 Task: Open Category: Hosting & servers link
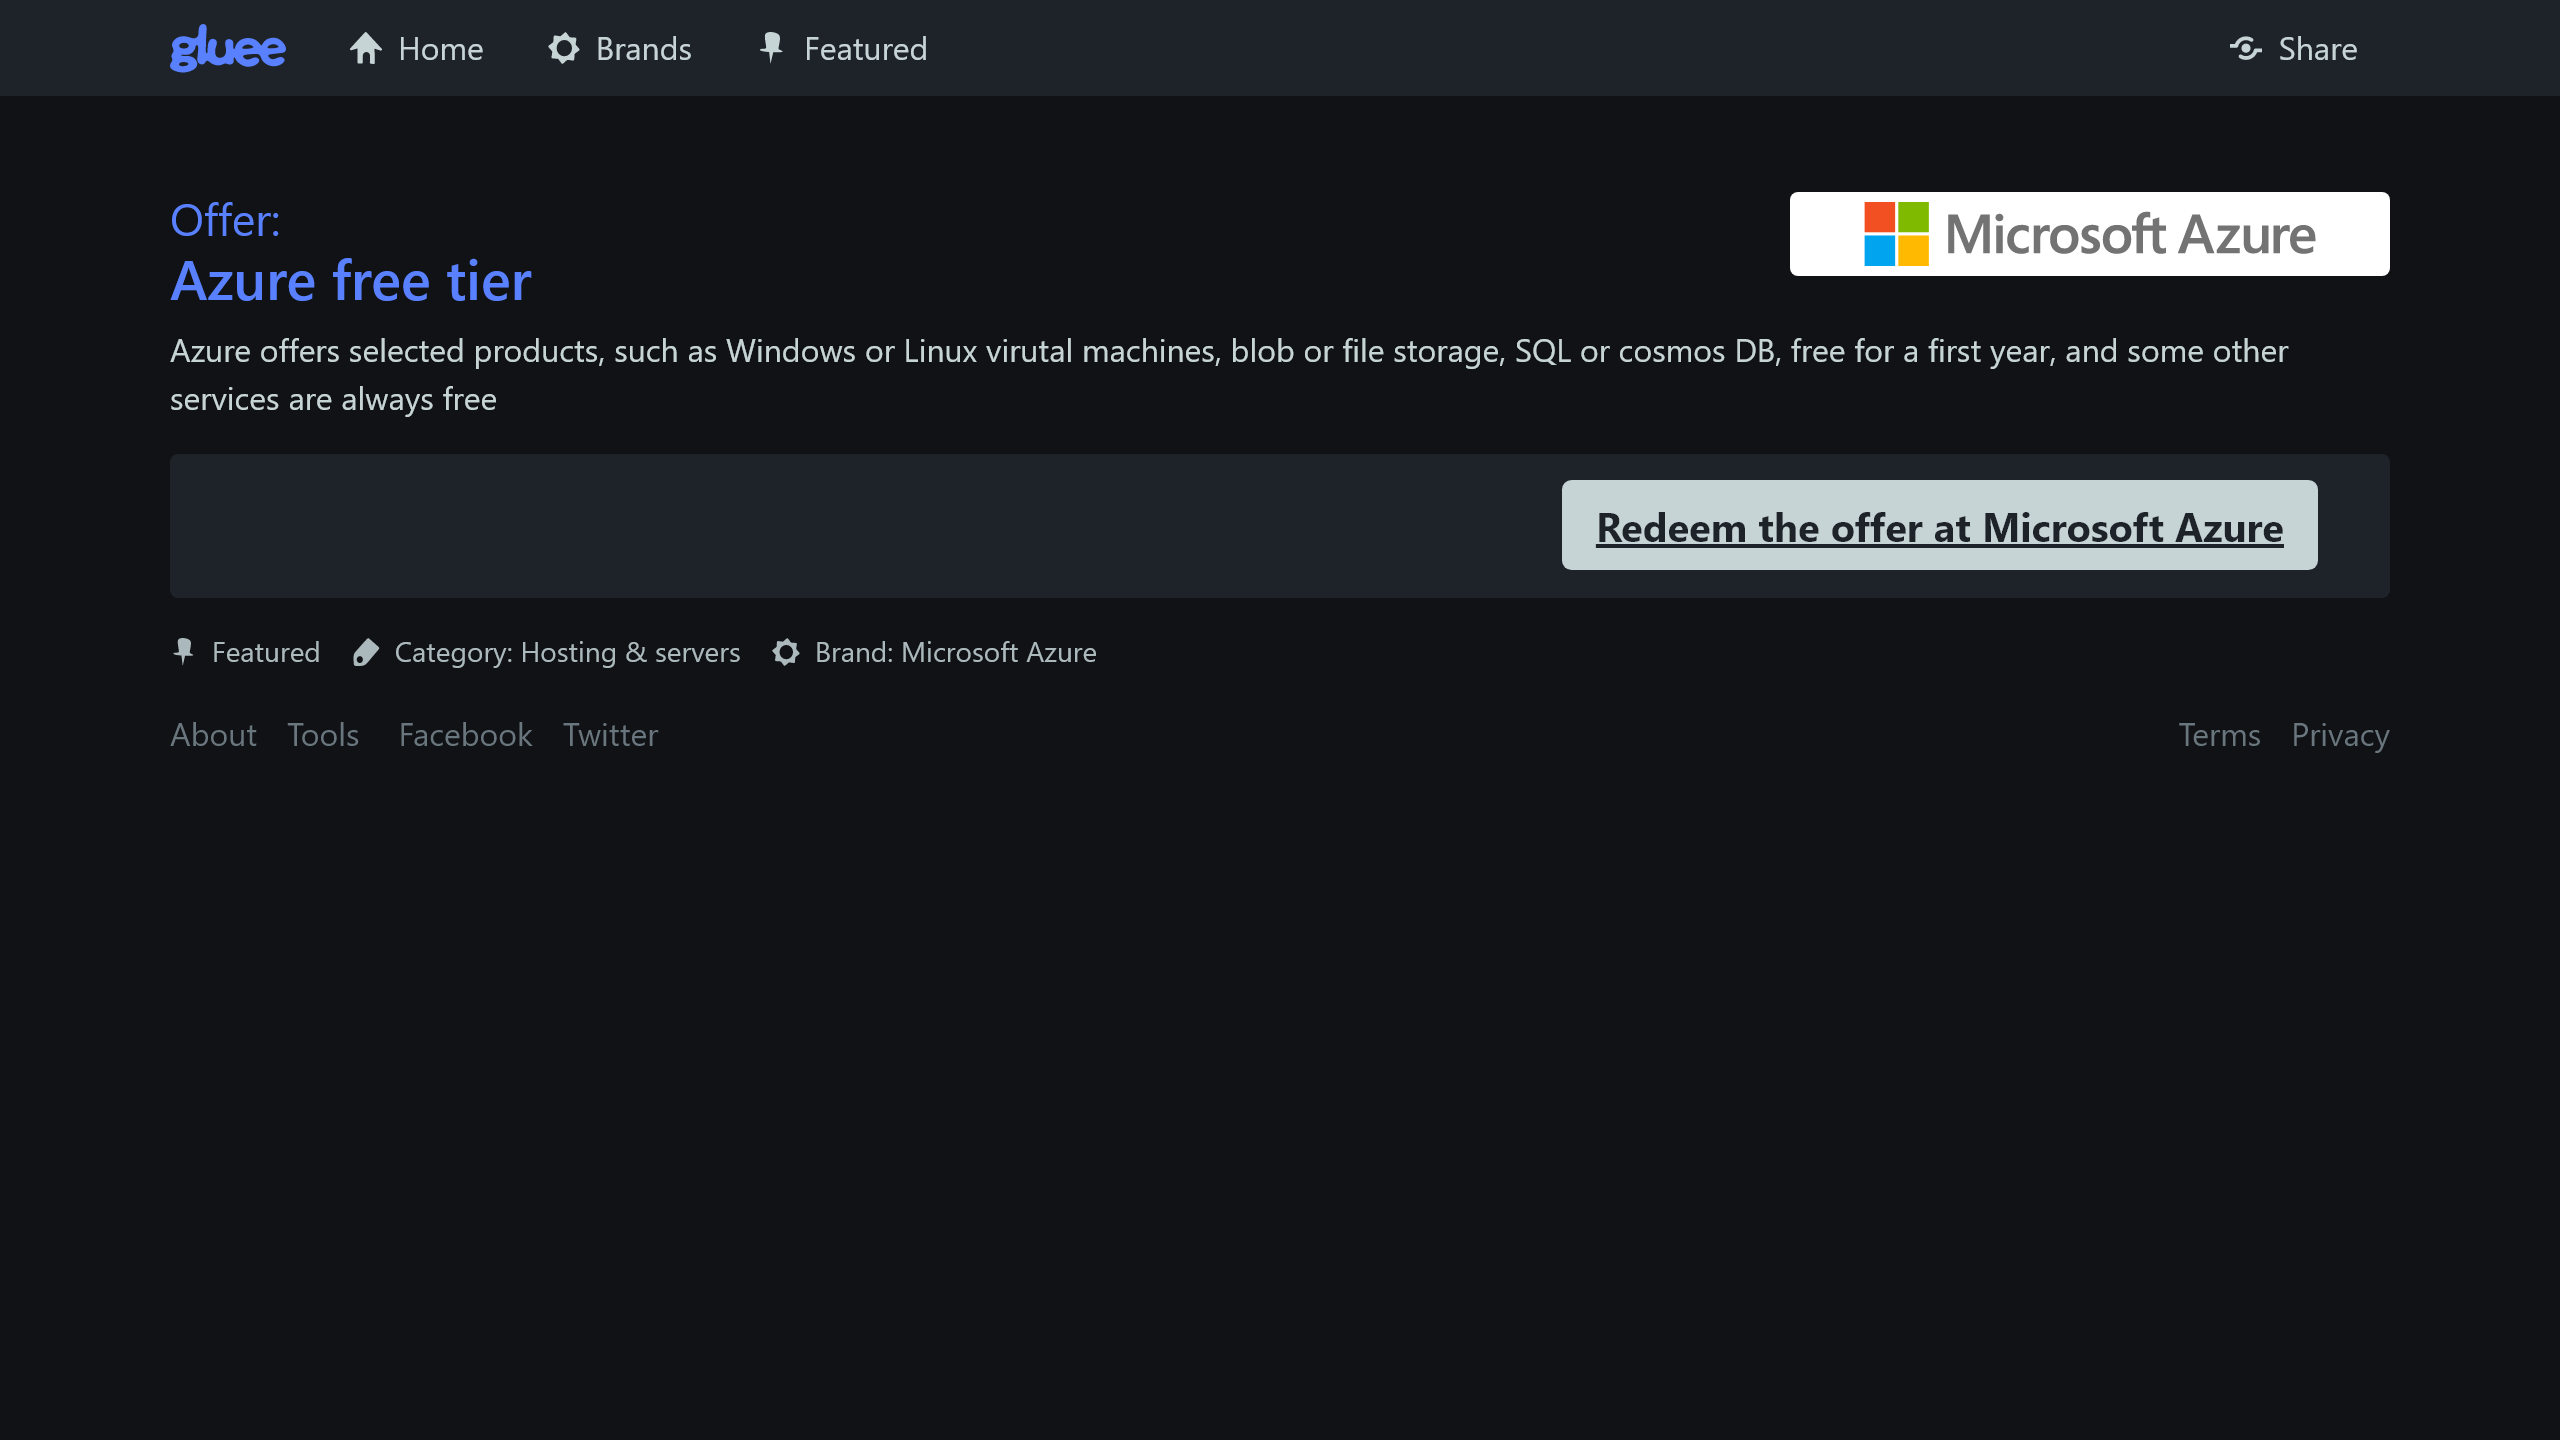pos(547,652)
